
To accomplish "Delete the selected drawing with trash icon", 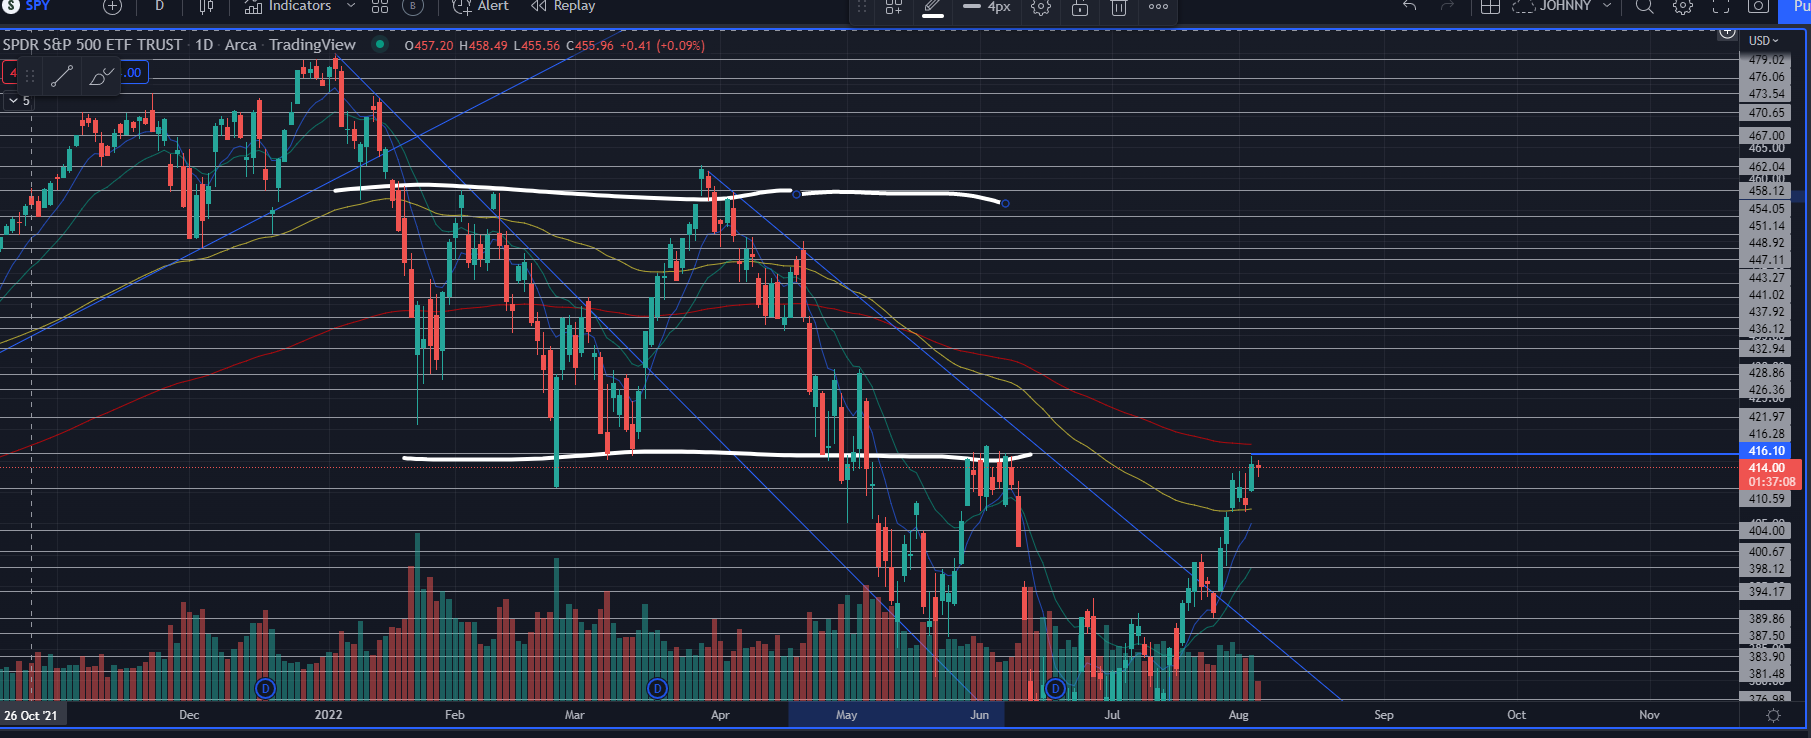I will click(1119, 7).
